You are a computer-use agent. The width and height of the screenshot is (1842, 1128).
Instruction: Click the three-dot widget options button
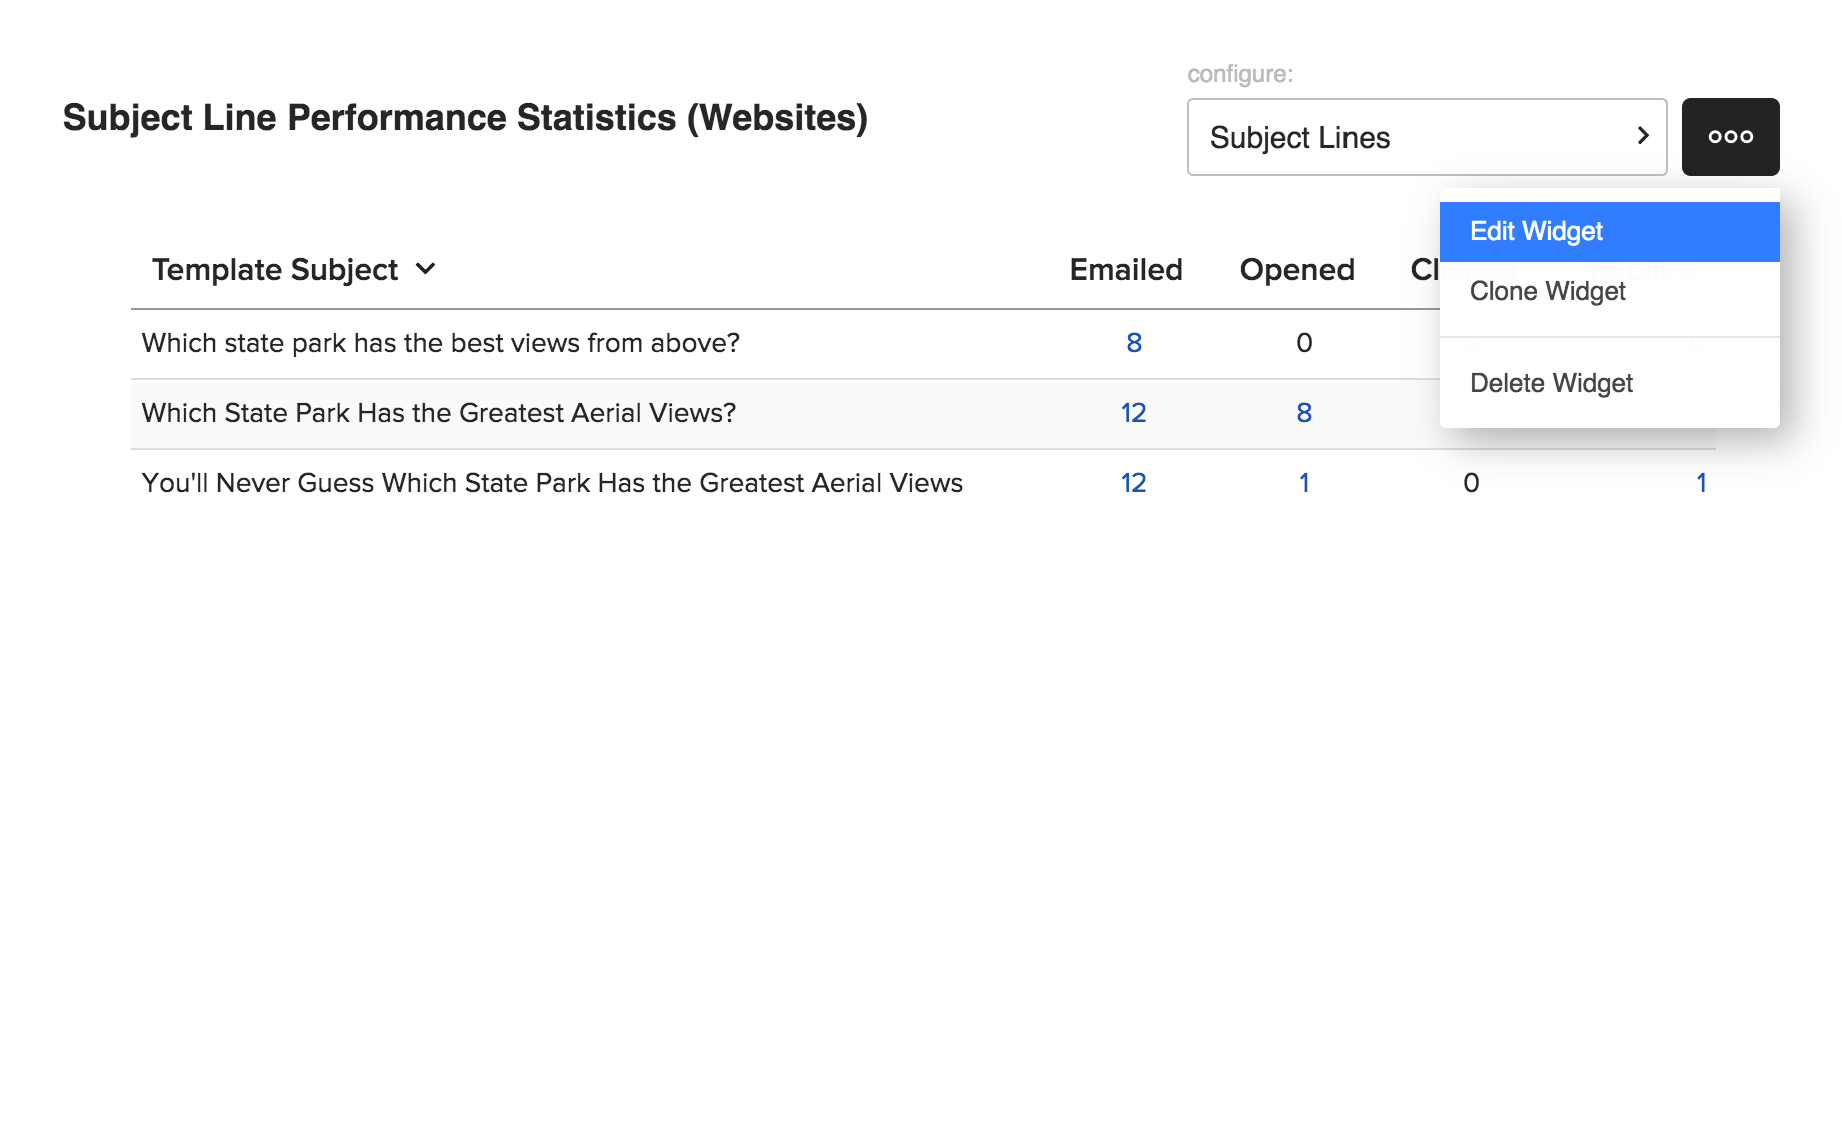1730,137
